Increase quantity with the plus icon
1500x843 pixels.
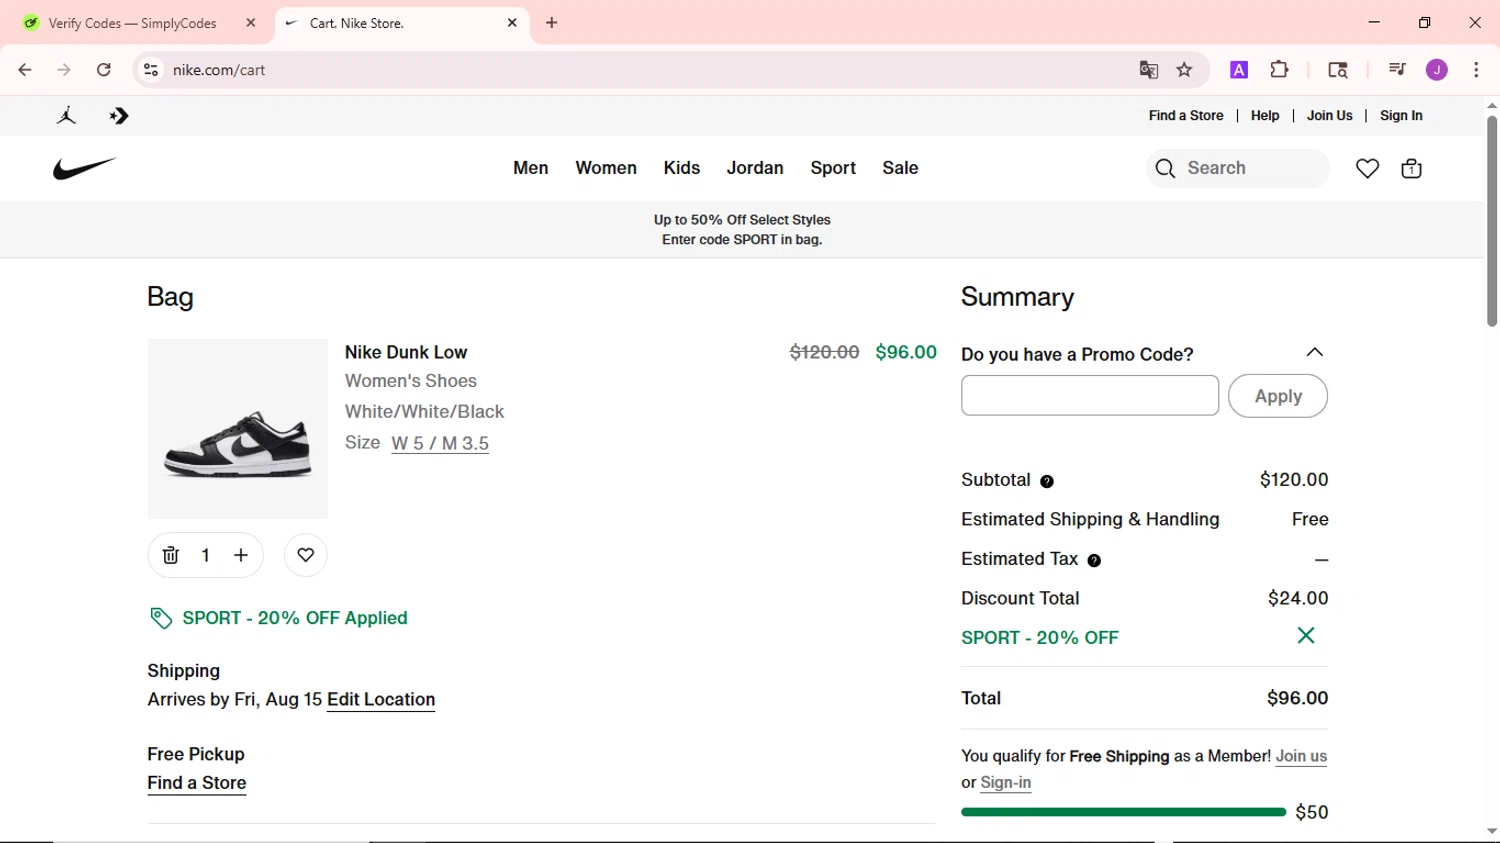tap(241, 555)
